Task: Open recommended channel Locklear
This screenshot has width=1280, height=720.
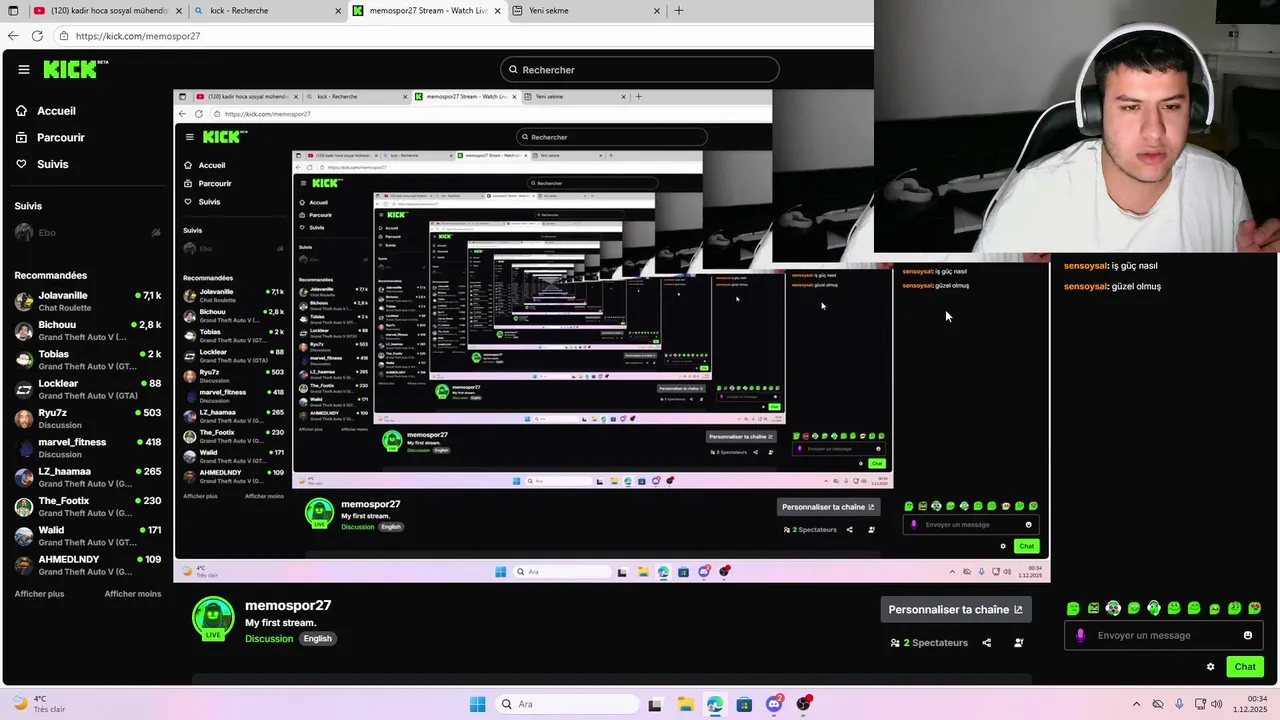Action: 88,389
